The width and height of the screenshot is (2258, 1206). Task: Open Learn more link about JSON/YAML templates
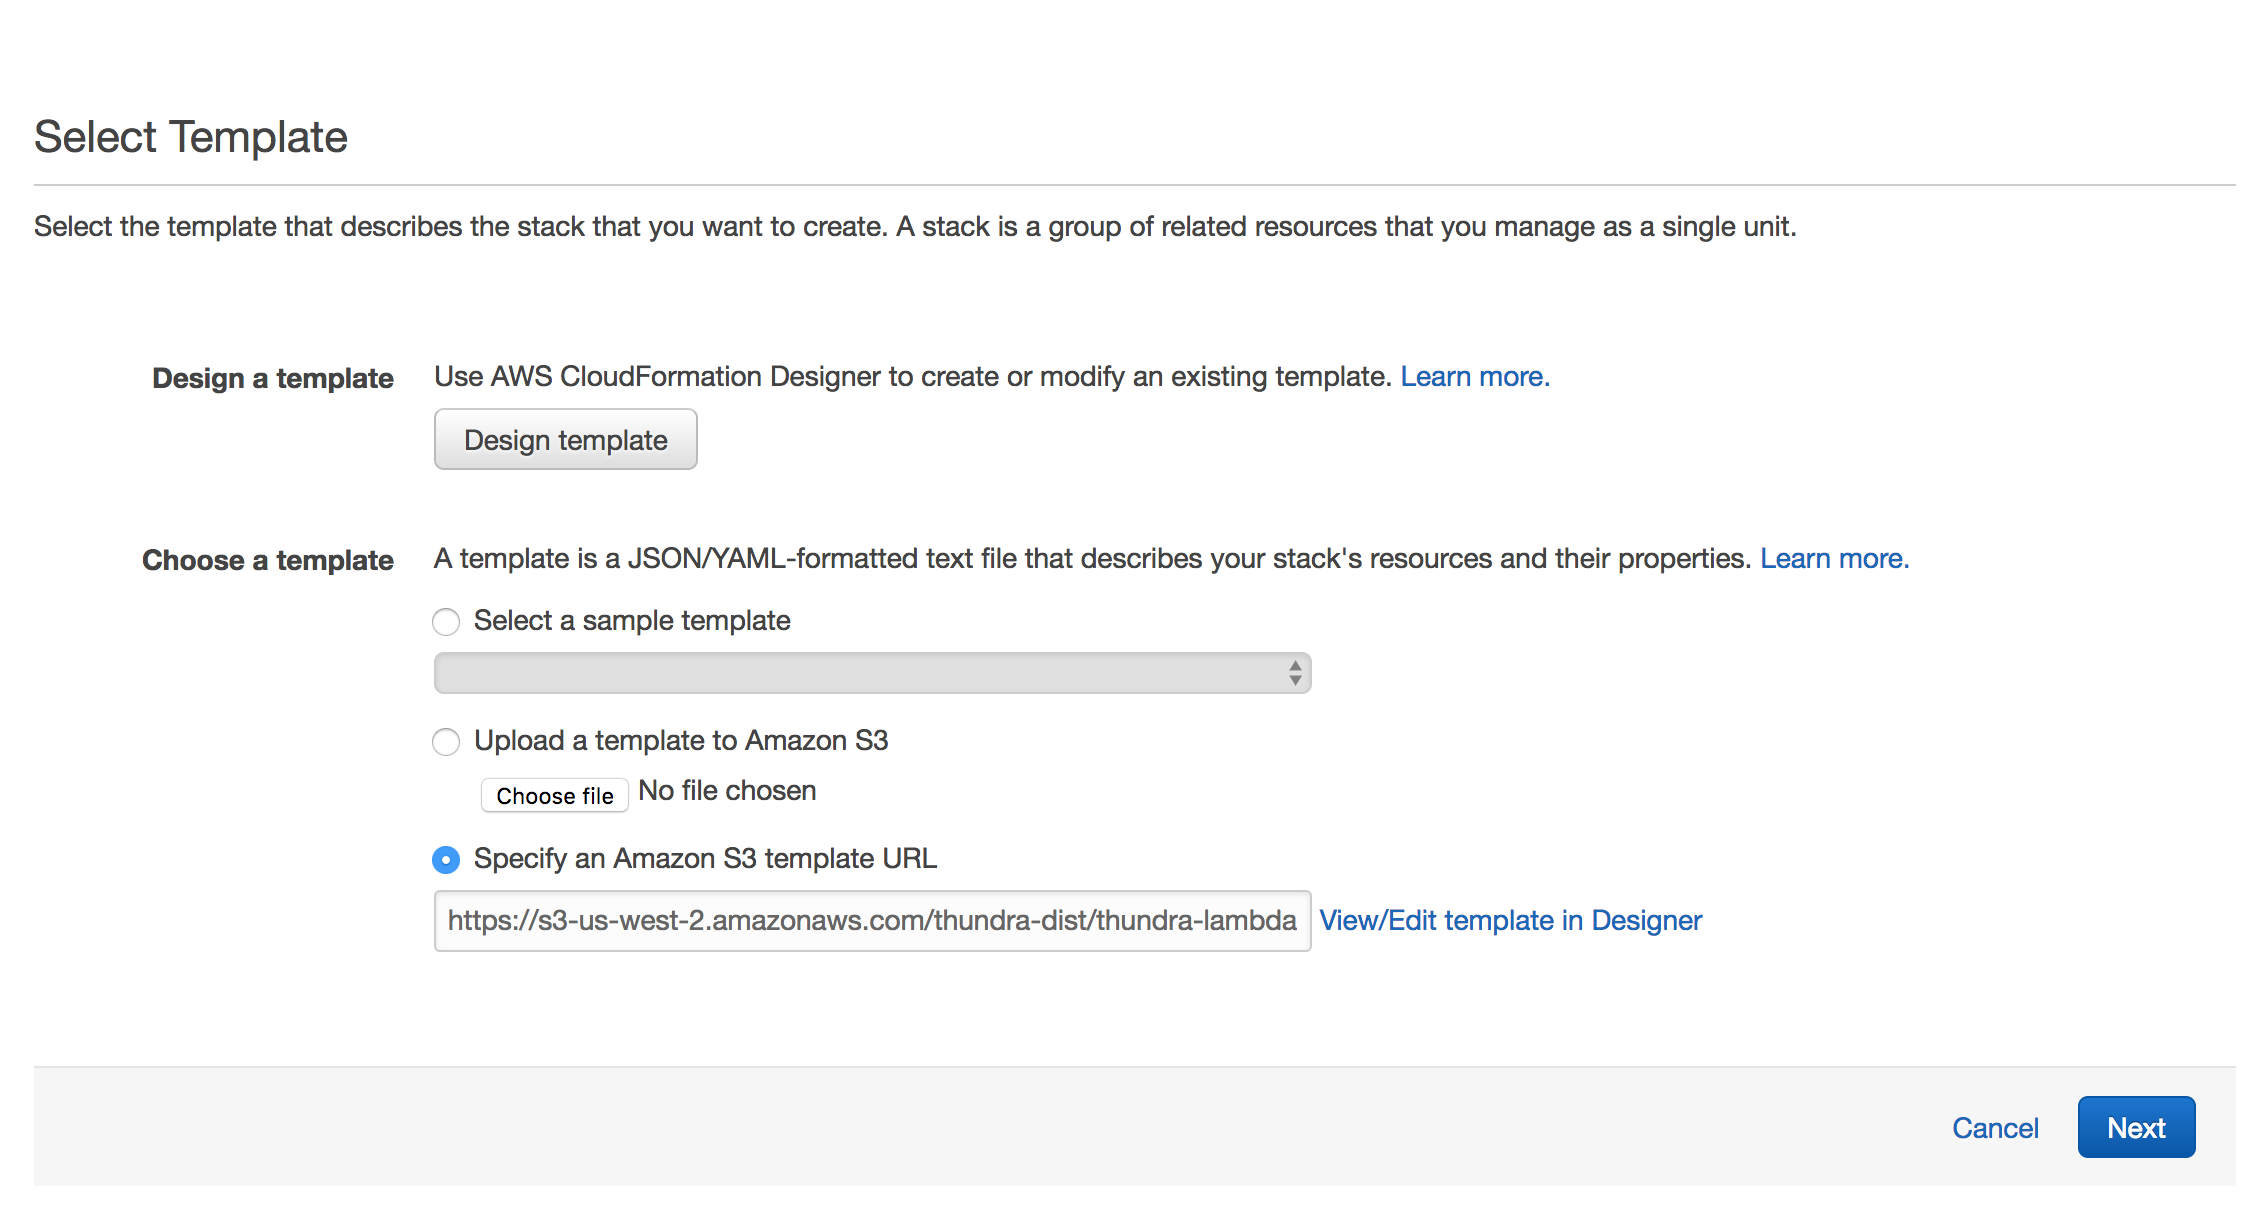[1834, 559]
